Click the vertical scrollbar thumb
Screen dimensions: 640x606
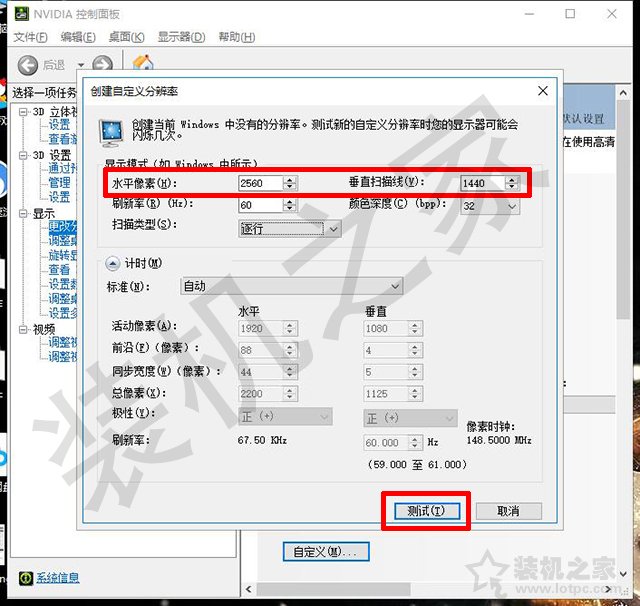click(623, 210)
